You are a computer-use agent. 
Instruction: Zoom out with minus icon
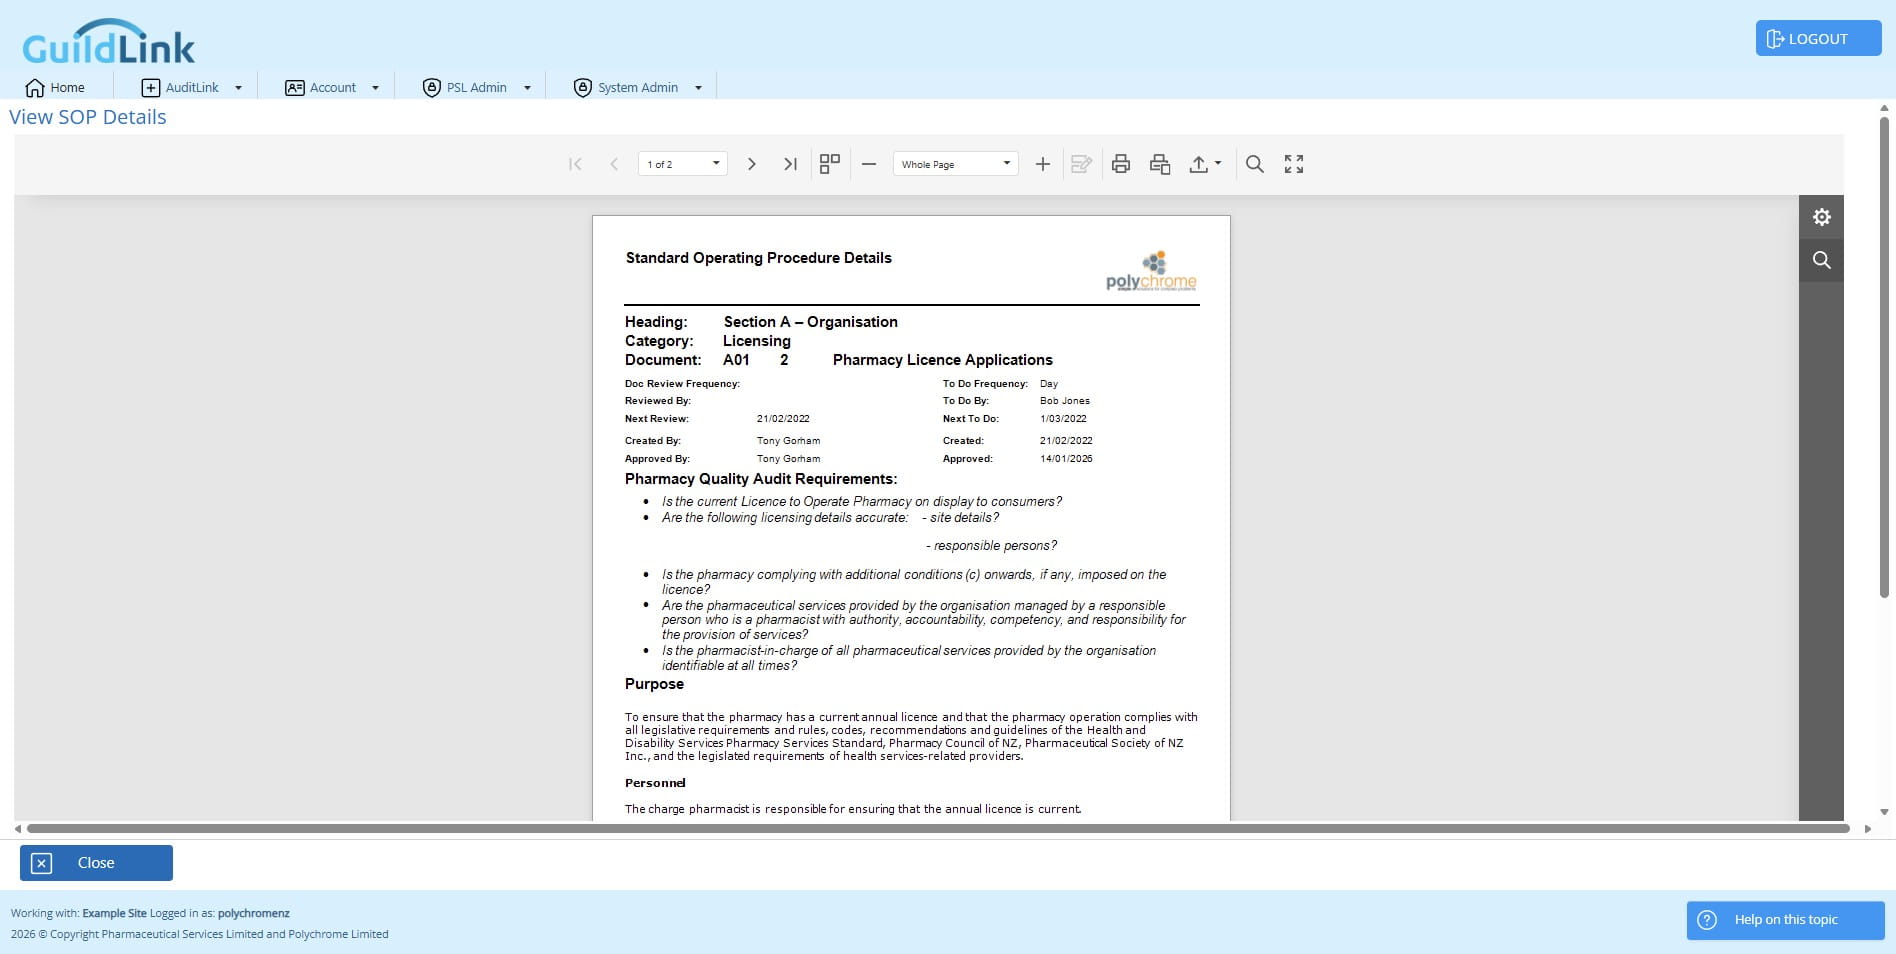pos(869,164)
